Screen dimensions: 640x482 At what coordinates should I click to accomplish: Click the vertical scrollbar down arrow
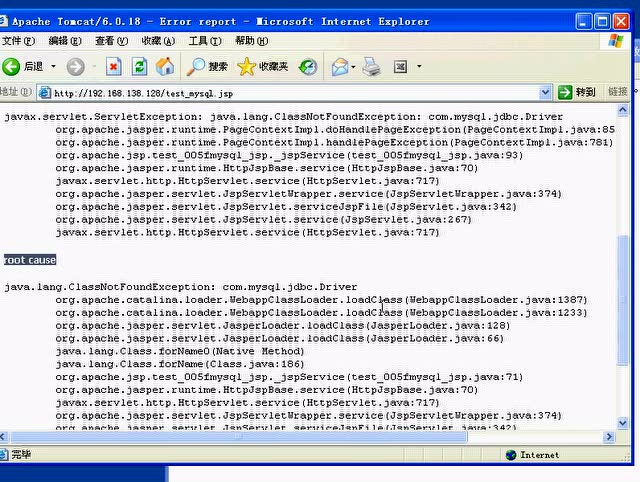pyautogui.click(x=622, y=423)
